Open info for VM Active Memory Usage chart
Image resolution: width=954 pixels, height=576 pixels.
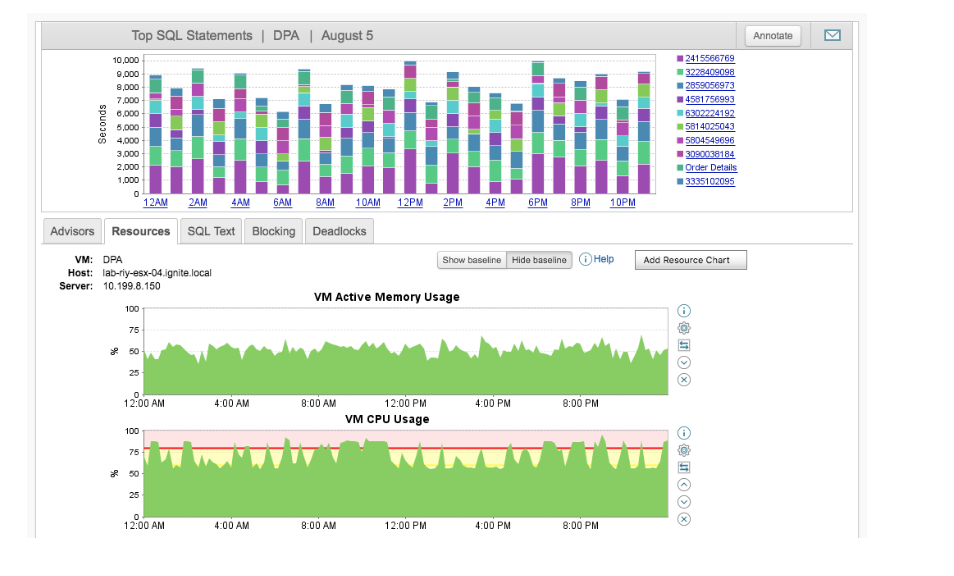pos(684,311)
